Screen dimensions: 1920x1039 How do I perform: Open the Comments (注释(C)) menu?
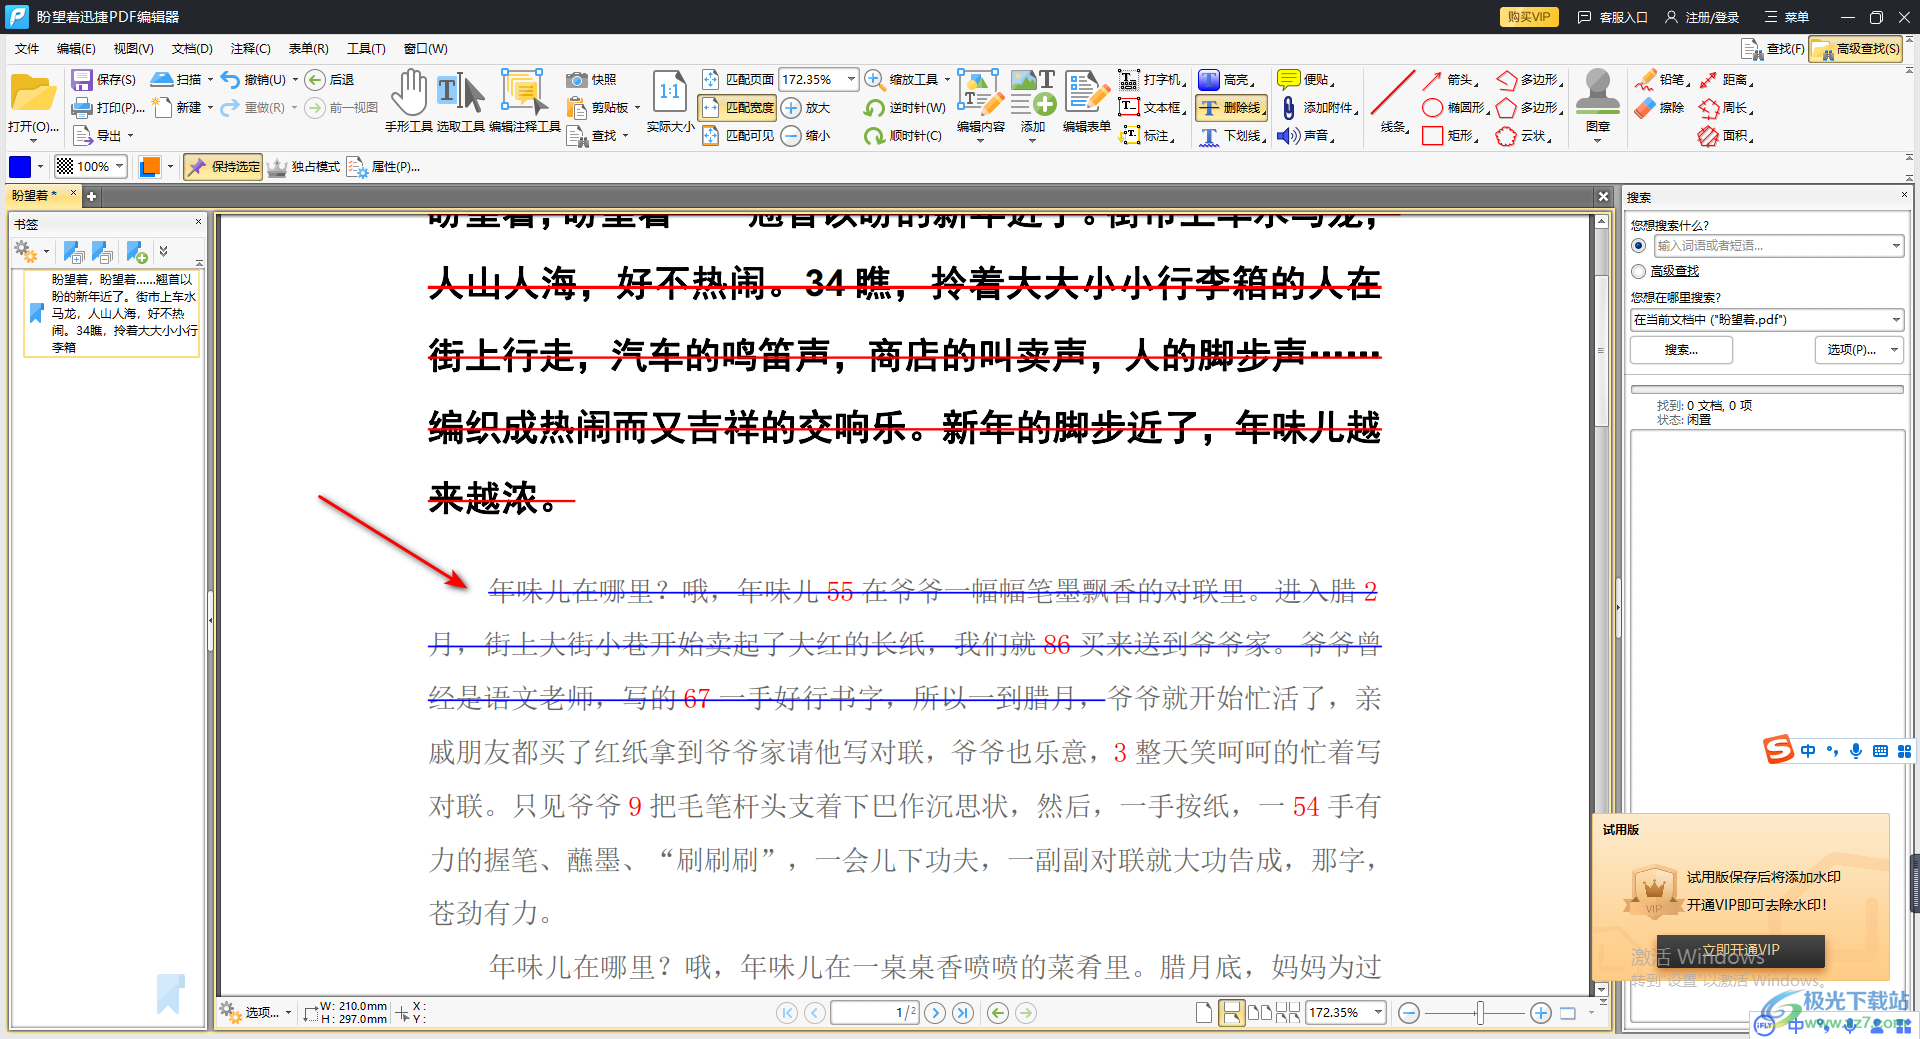pyautogui.click(x=250, y=49)
